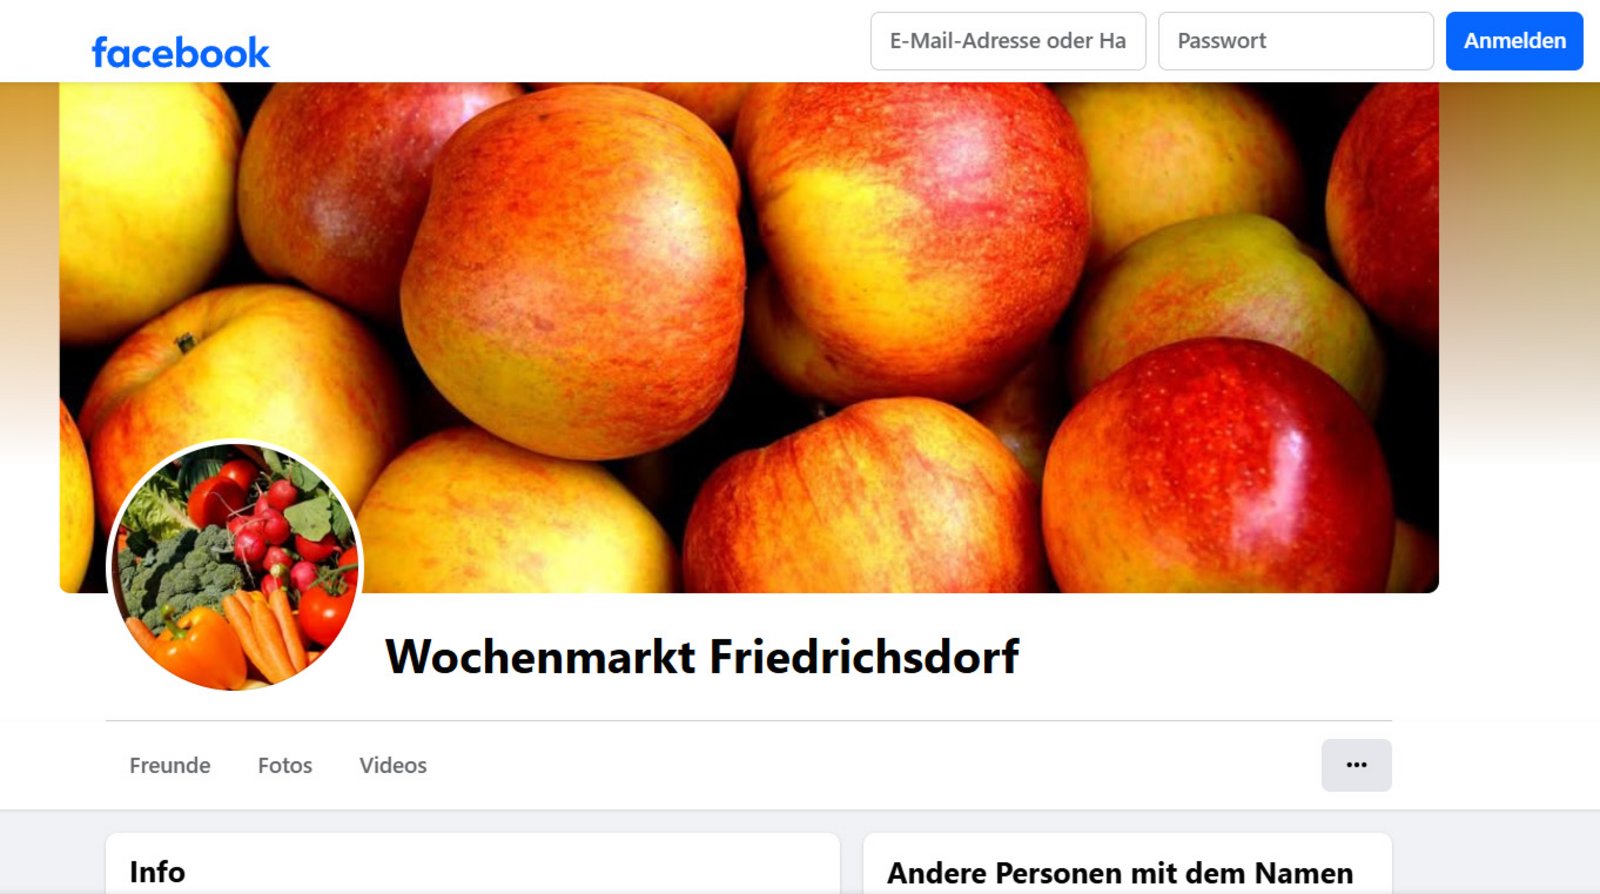Viewport: 1600px width, 894px height.
Task: Focus the E-Mail-Adresse input field
Action: coord(1008,41)
